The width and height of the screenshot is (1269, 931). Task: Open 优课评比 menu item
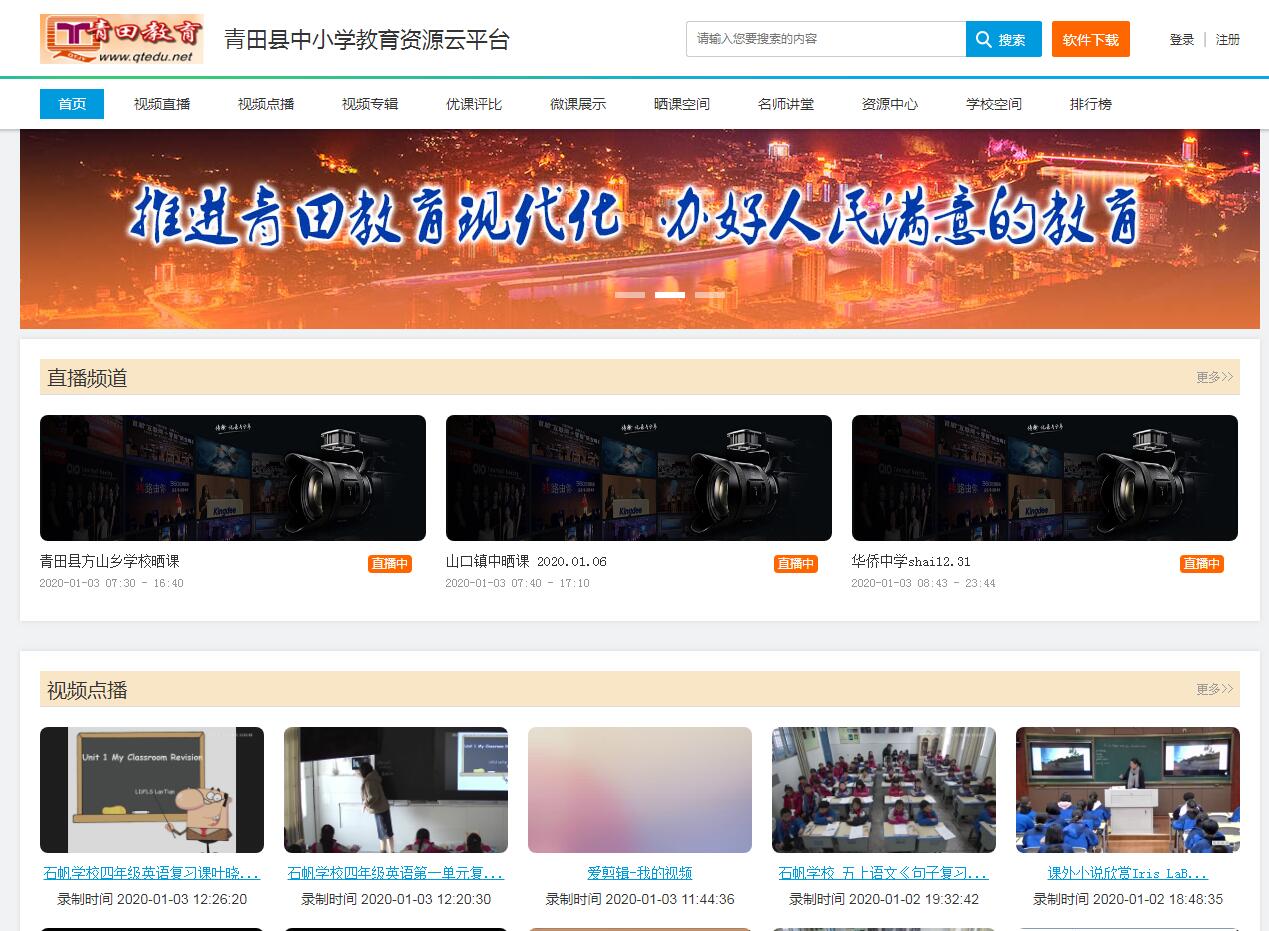(474, 104)
